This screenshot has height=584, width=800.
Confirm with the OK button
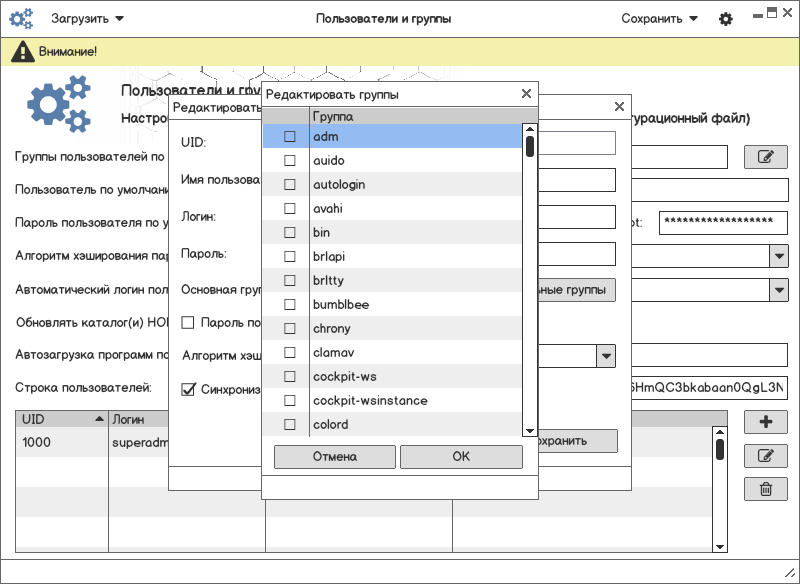(x=460, y=457)
